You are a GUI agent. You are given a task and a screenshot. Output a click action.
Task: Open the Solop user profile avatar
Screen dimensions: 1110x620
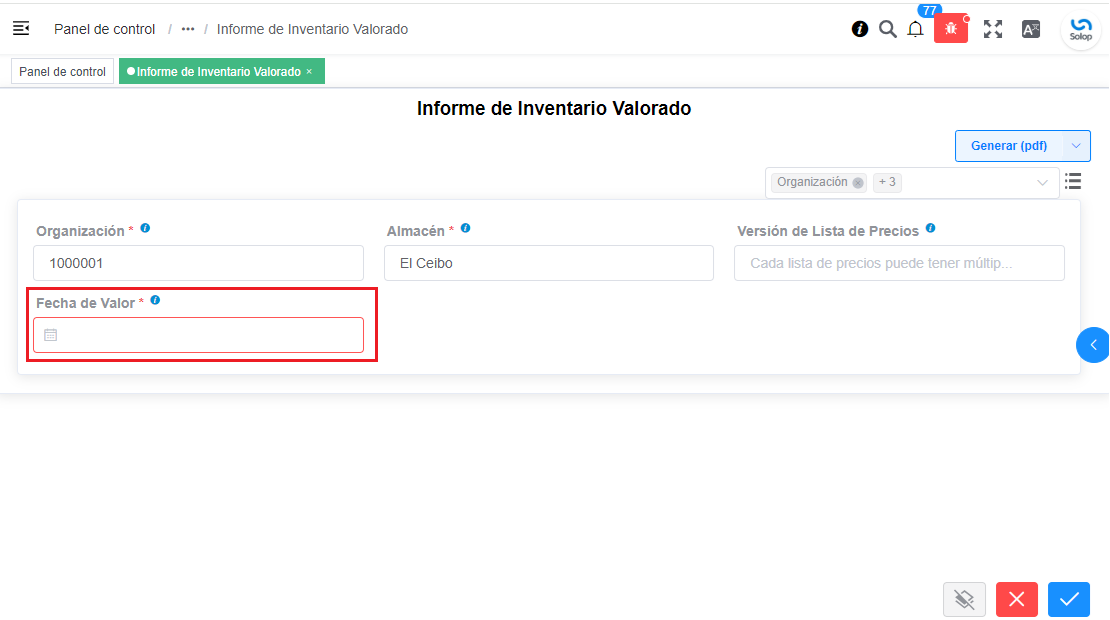pyautogui.click(x=1080, y=29)
